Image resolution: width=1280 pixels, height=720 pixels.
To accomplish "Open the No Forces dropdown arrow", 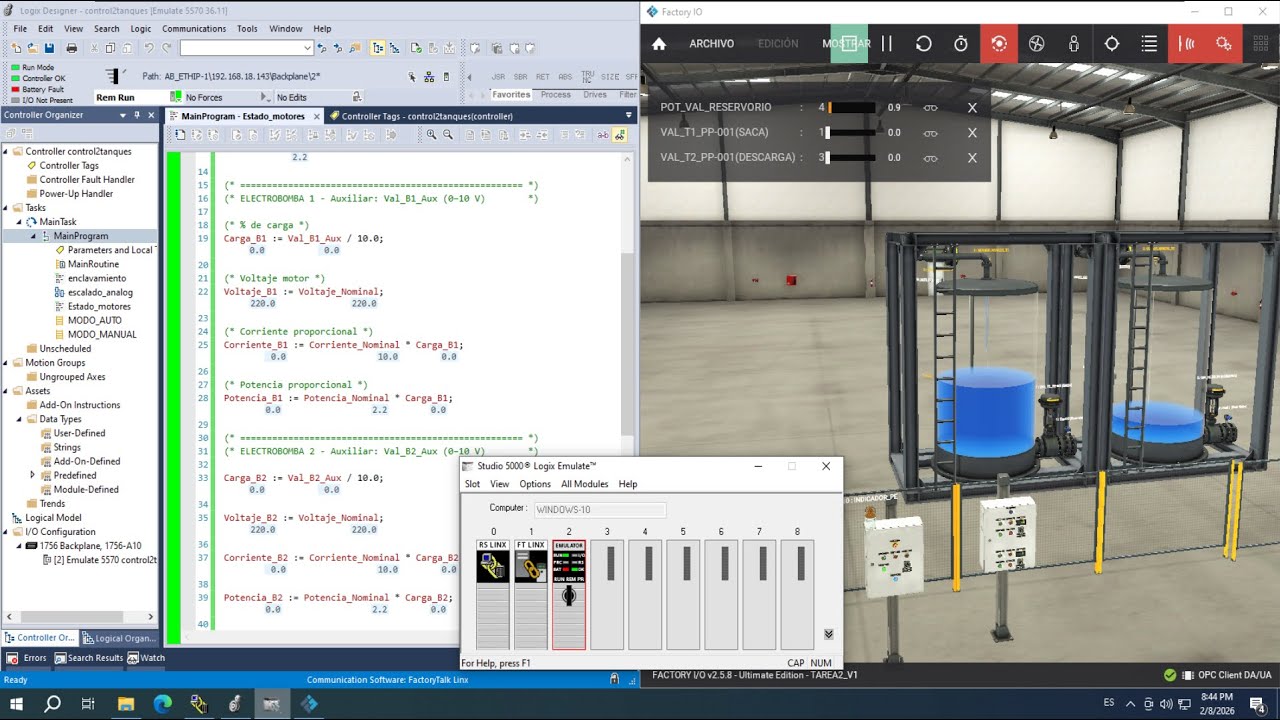I will (x=264, y=97).
